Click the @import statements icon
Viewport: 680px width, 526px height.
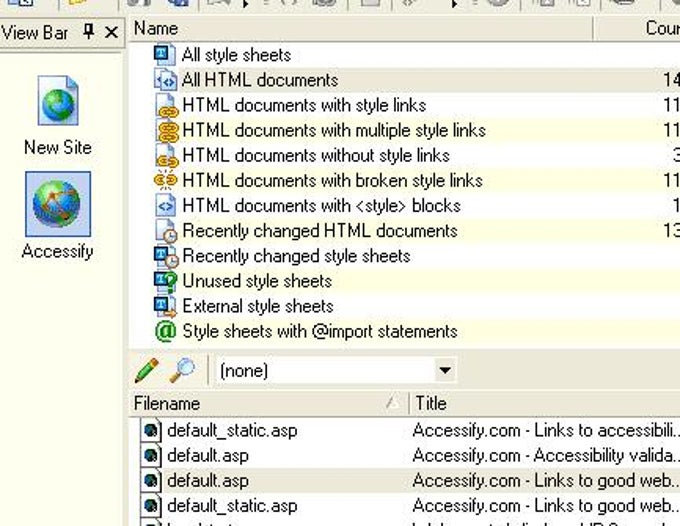click(x=166, y=331)
